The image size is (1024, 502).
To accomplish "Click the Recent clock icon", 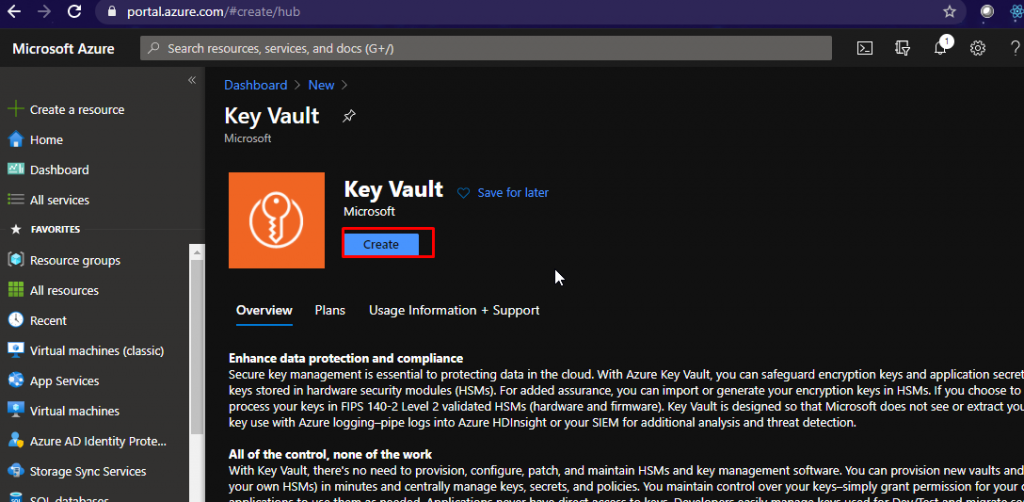I will (x=16, y=320).
